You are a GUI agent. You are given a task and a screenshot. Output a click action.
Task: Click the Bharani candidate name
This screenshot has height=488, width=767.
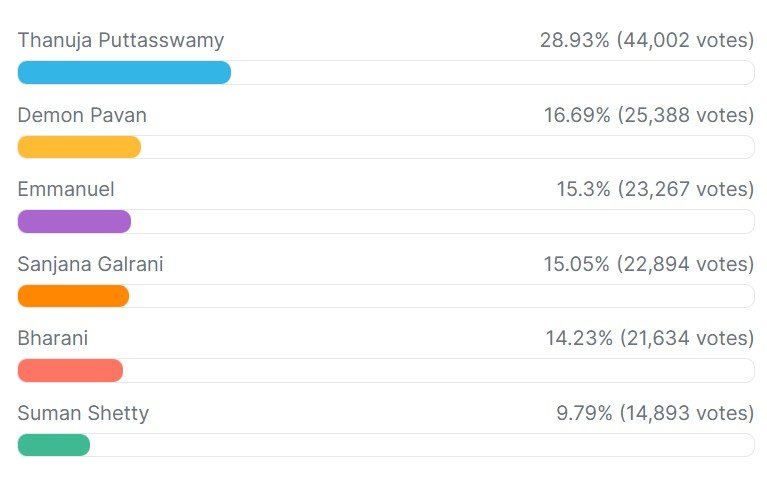coord(53,339)
